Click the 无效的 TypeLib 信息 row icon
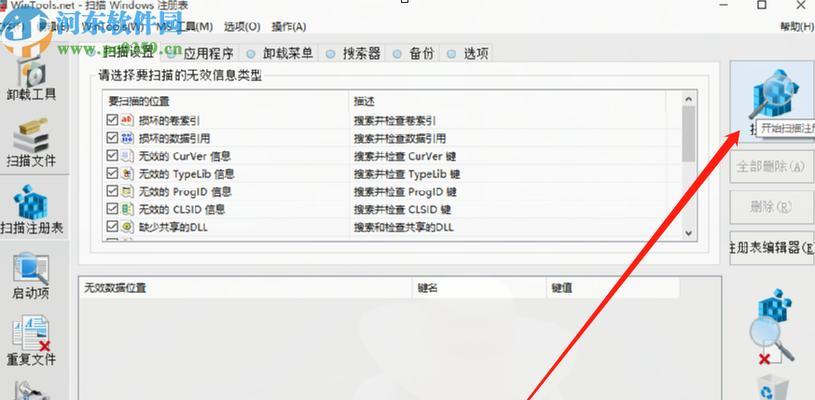815x400 pixels. click(127, 174)
